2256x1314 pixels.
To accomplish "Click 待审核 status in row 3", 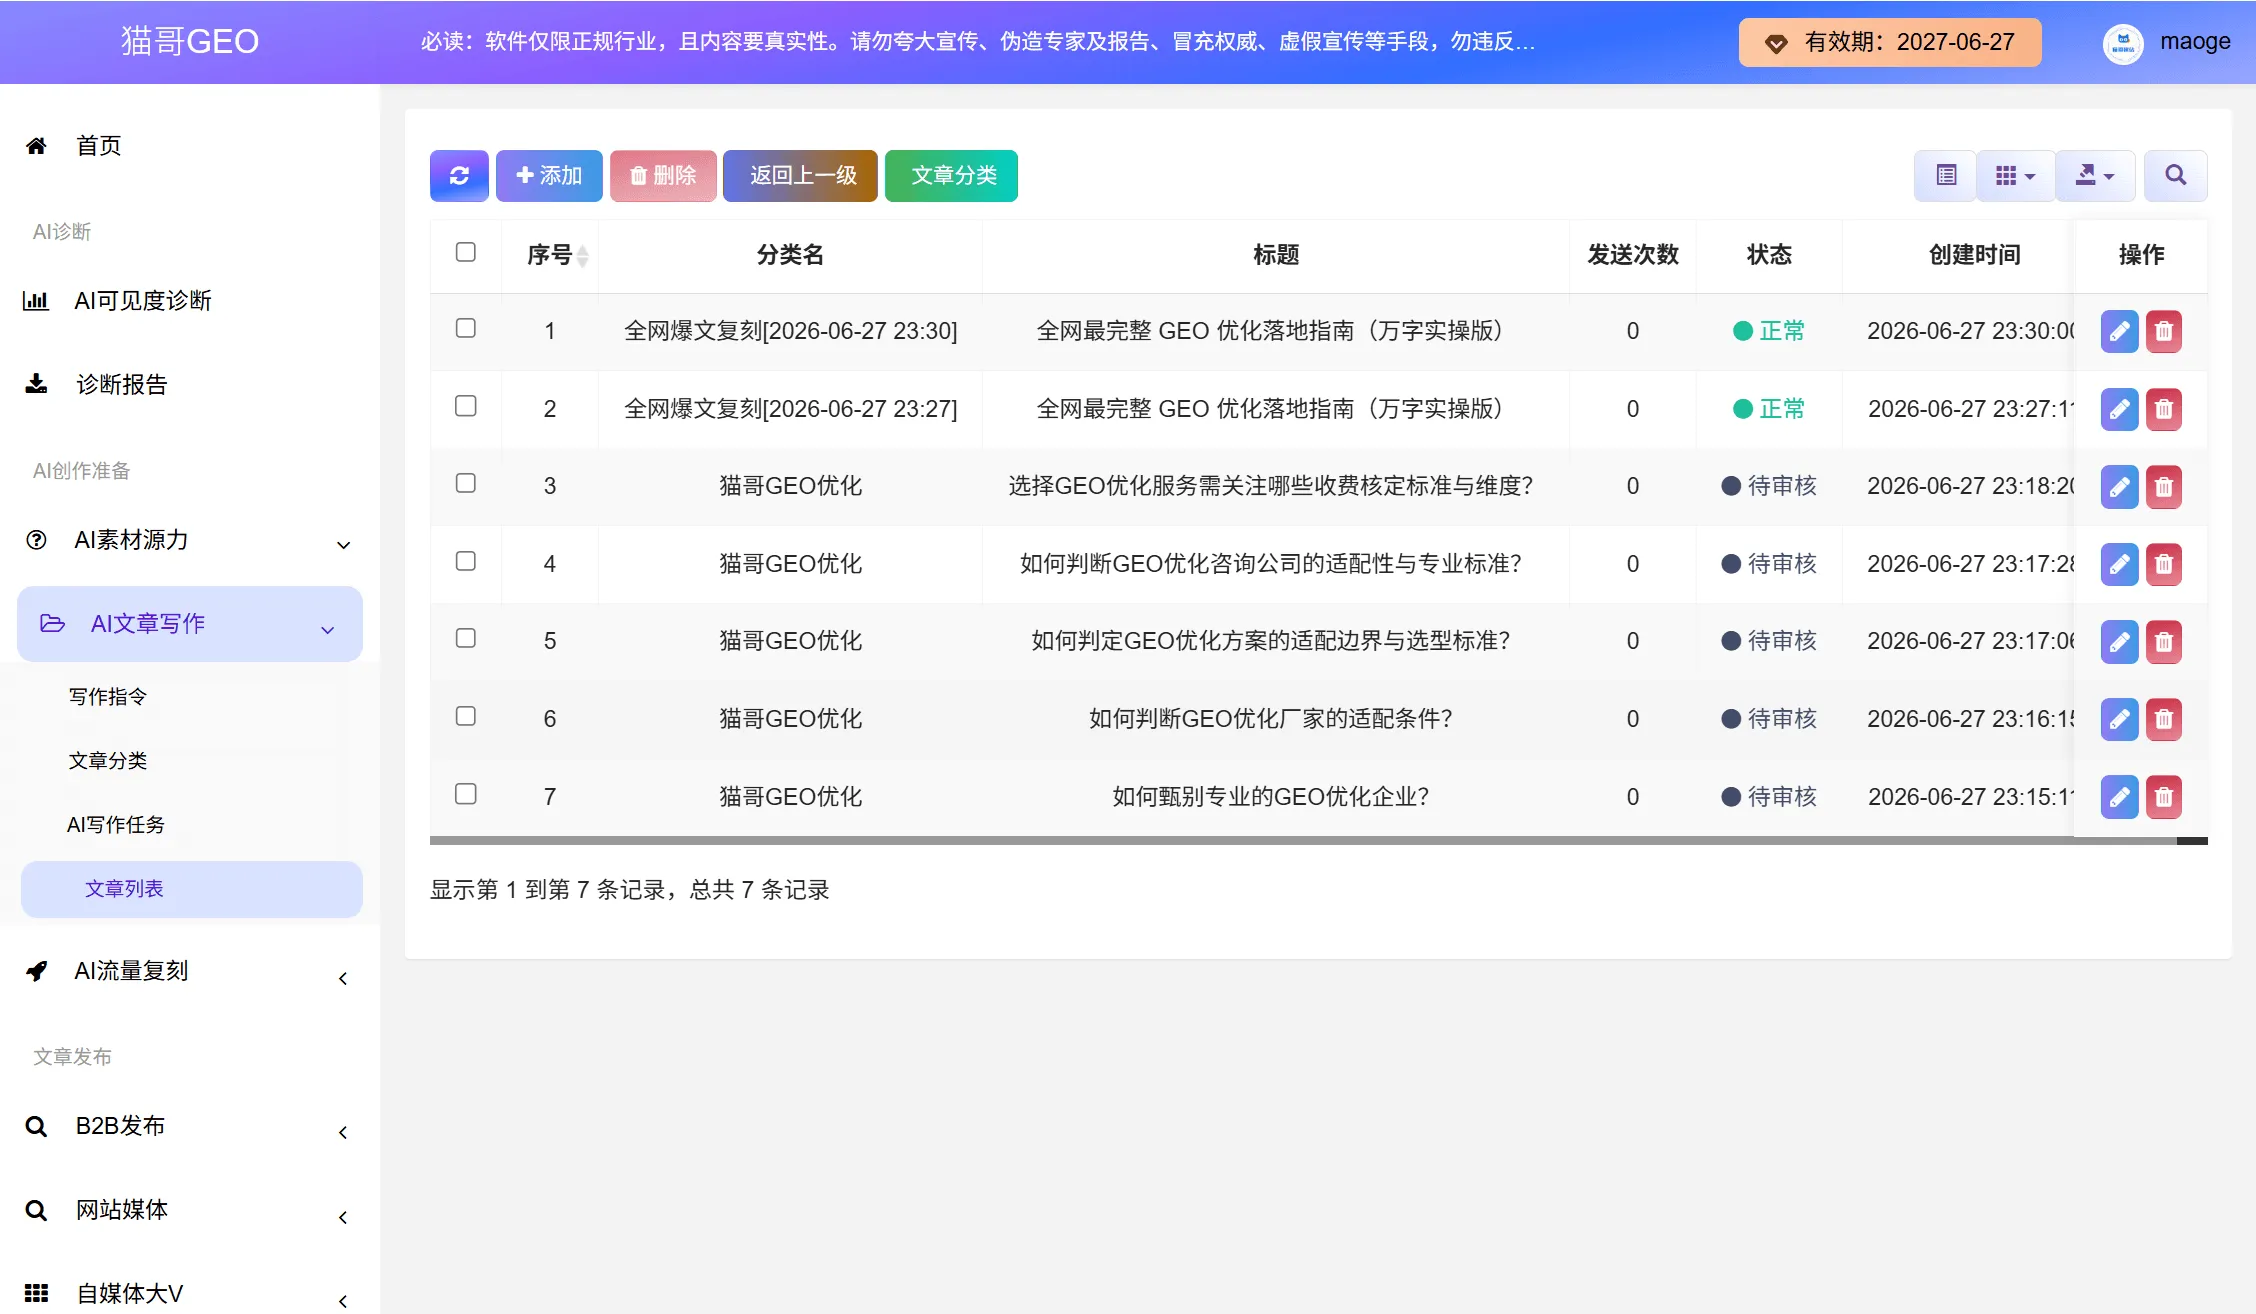I will [x=1769, y=486].
